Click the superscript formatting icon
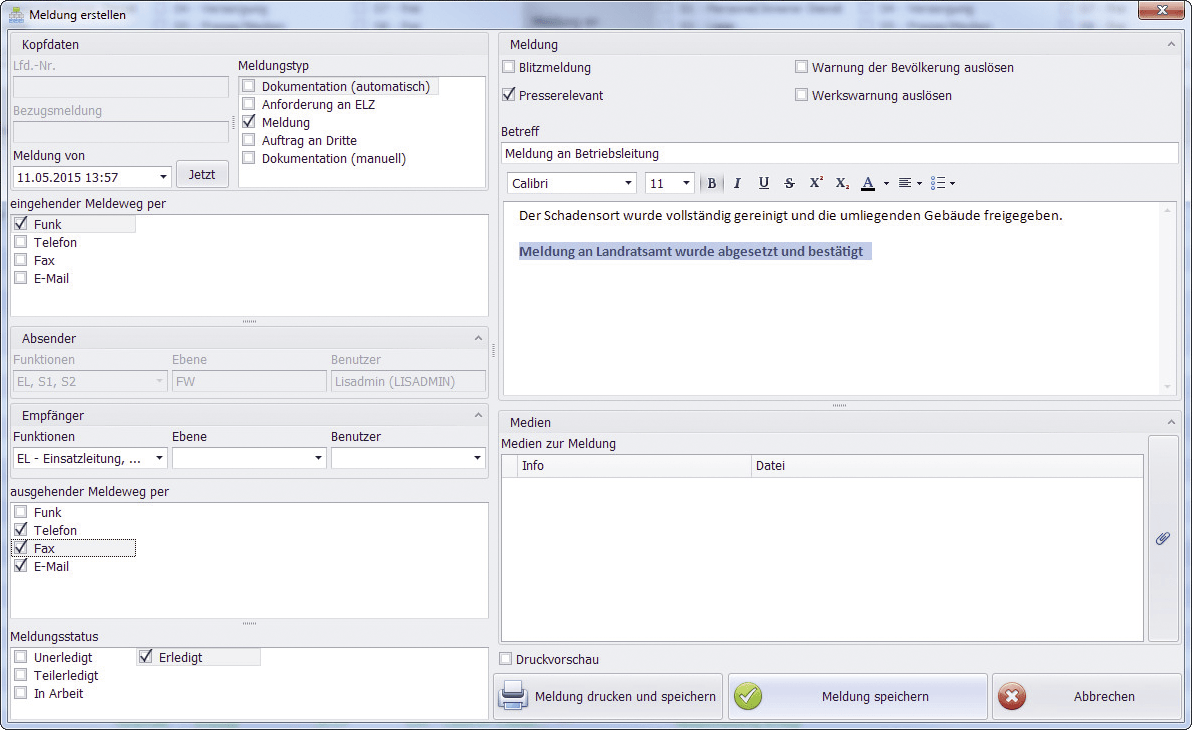This screenshot has height=730, width=1192. click(x=816, y=183)
